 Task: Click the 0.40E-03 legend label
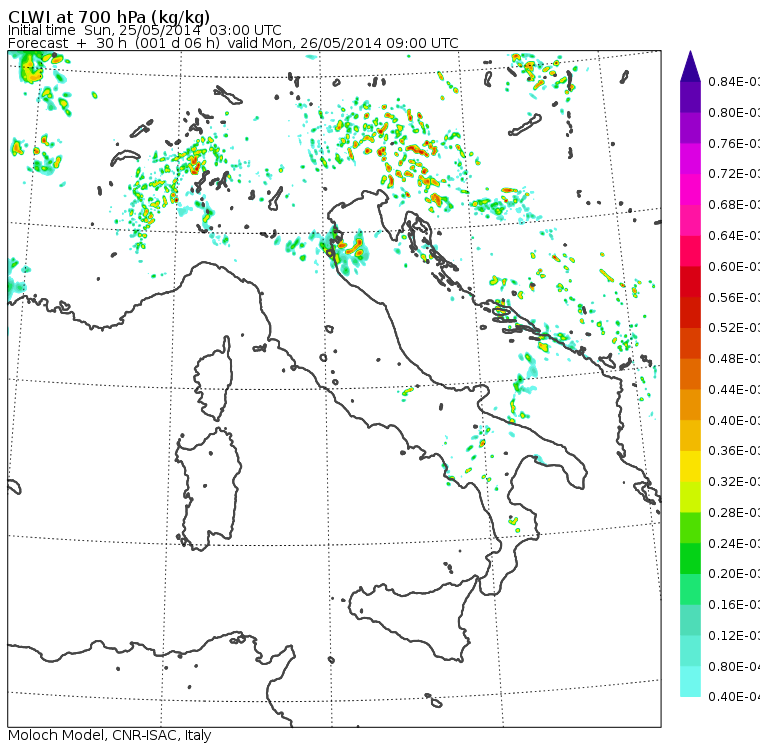point(734,420)
